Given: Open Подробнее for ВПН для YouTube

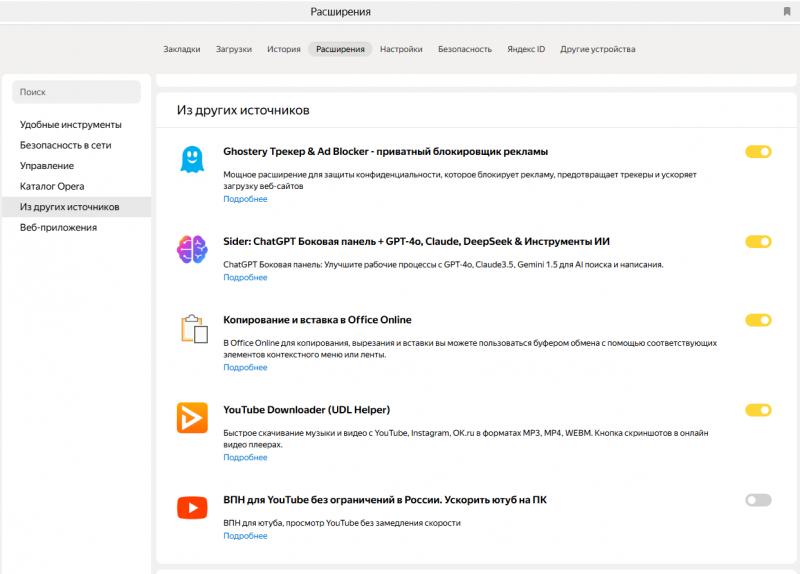Looking at the screenshot, I should click(x=245, y=536).
